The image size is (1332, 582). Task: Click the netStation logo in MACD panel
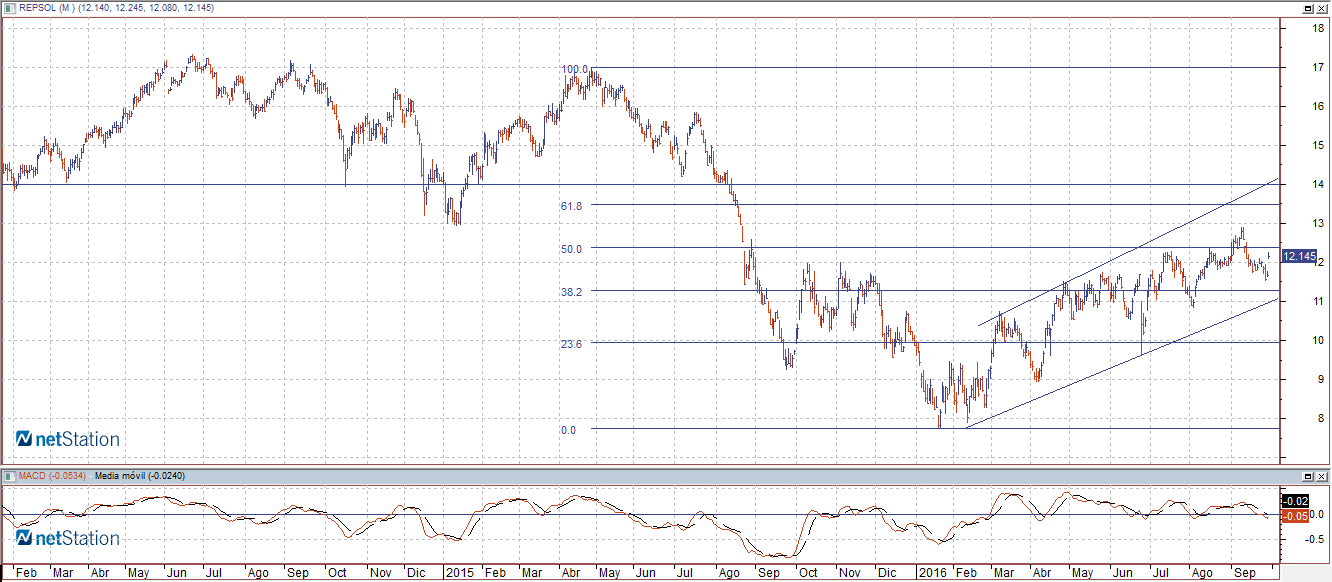(x=67, y=538)
